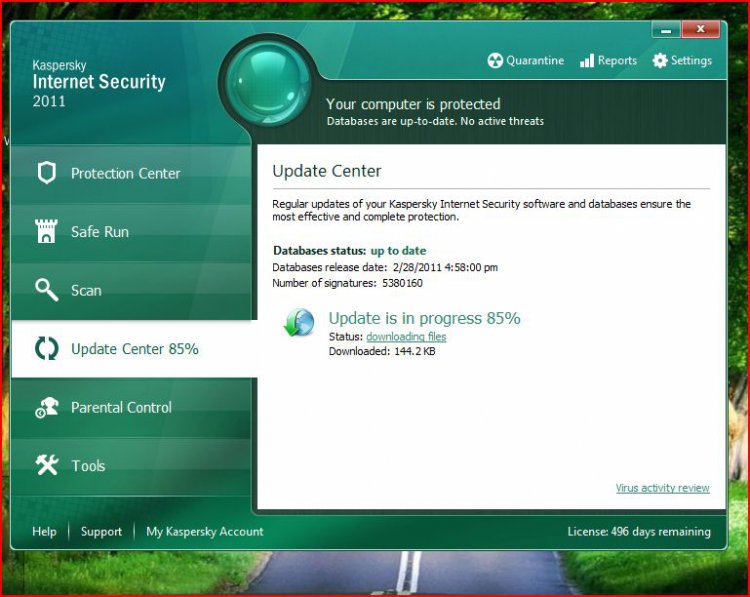Click release date 2/28/2011 4:58:00 pm
Screen dimensions: 750x597
445,267
